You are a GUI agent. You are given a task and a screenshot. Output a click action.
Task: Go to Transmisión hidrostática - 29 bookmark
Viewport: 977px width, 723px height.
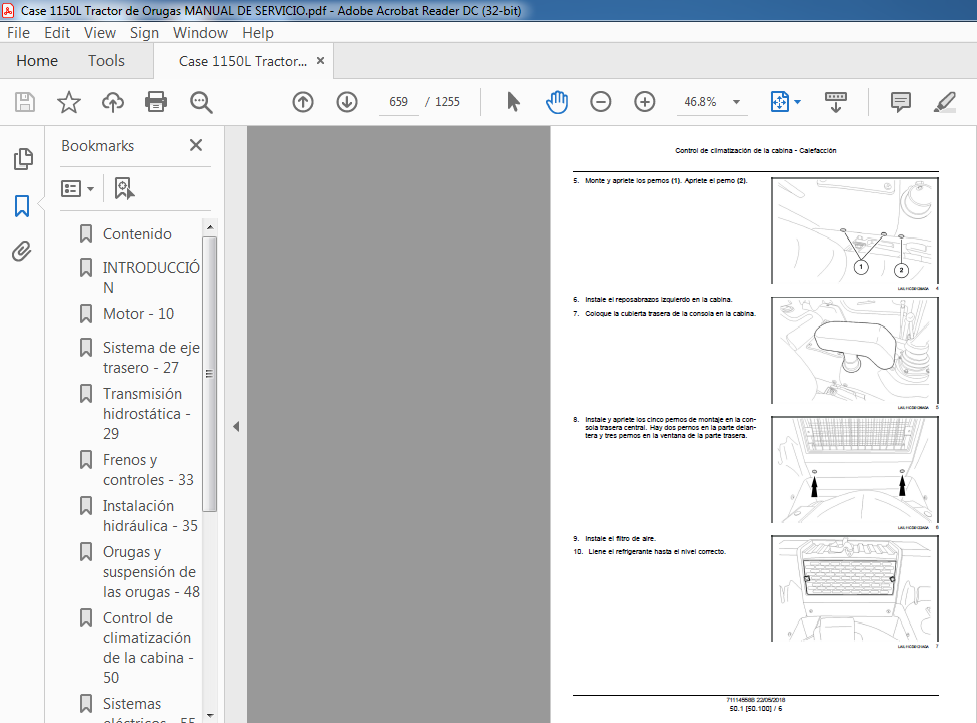tap(146, 413)
